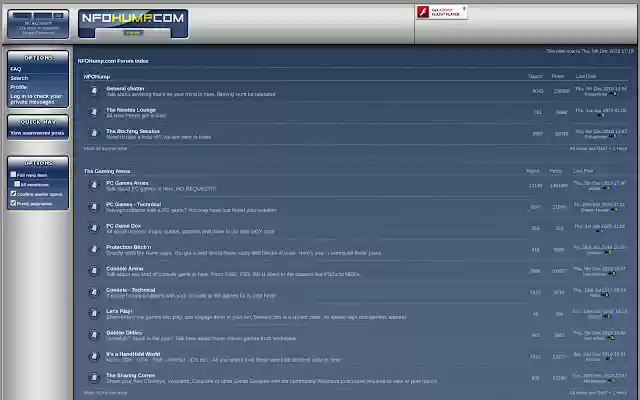Image resolution: width=640 pixels, height=400 pixels.
Task: Open the Protection Bitch'n forum
Action: pos(129,247)
